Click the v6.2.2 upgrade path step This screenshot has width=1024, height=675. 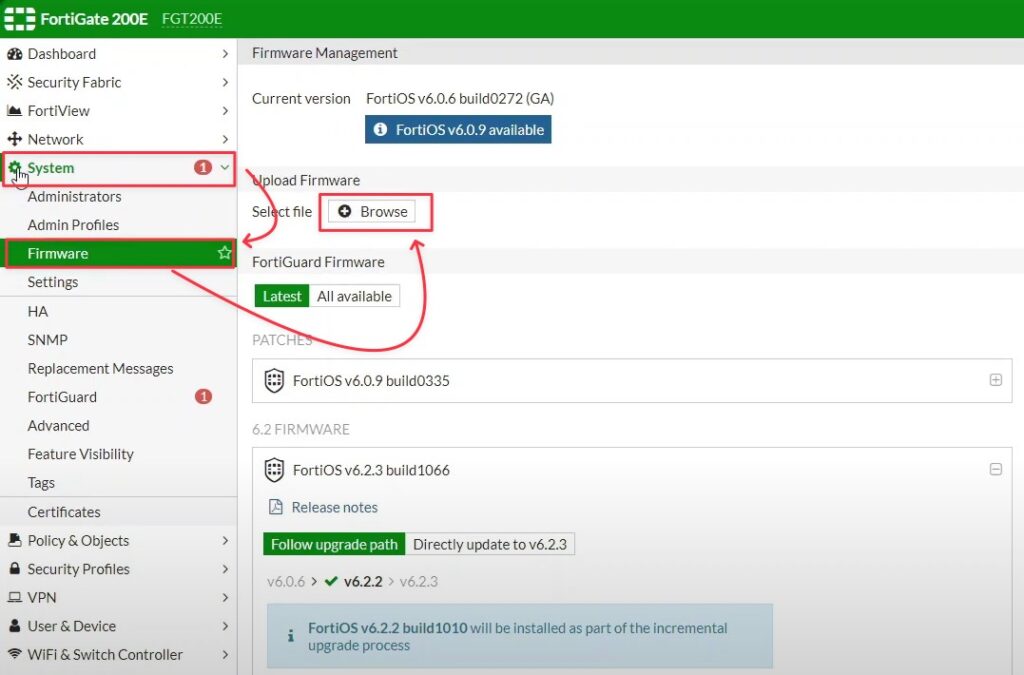coord(363,581)
